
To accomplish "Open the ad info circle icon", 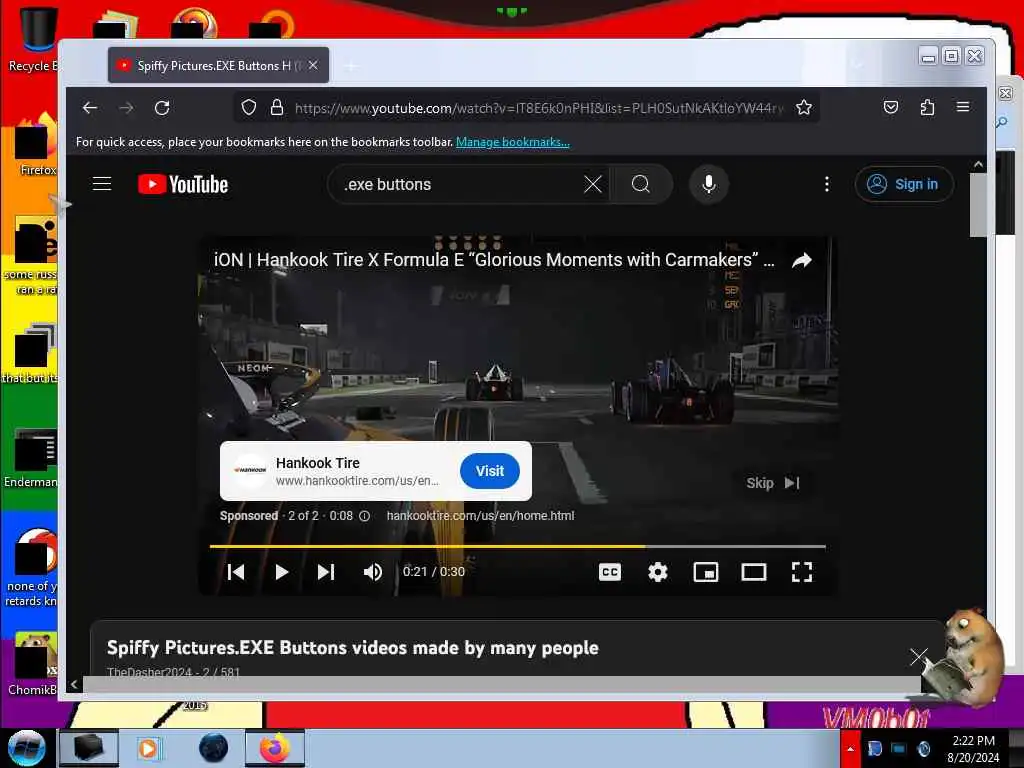I will pos(364,516).
